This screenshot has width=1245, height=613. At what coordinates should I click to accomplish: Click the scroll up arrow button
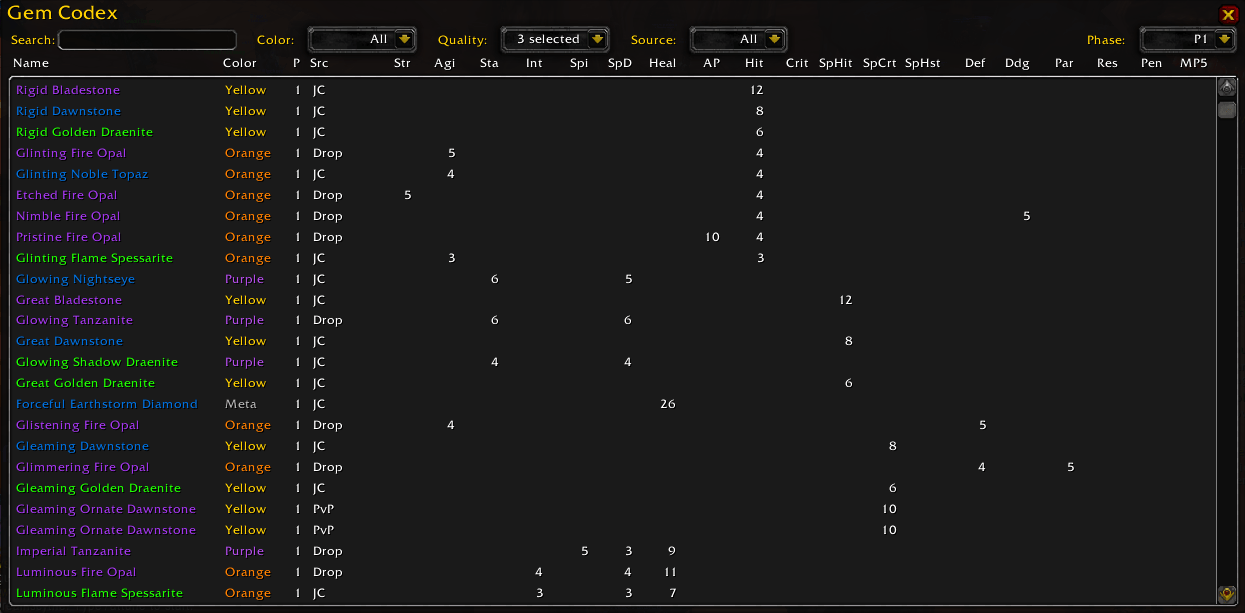click(1227, 87)
